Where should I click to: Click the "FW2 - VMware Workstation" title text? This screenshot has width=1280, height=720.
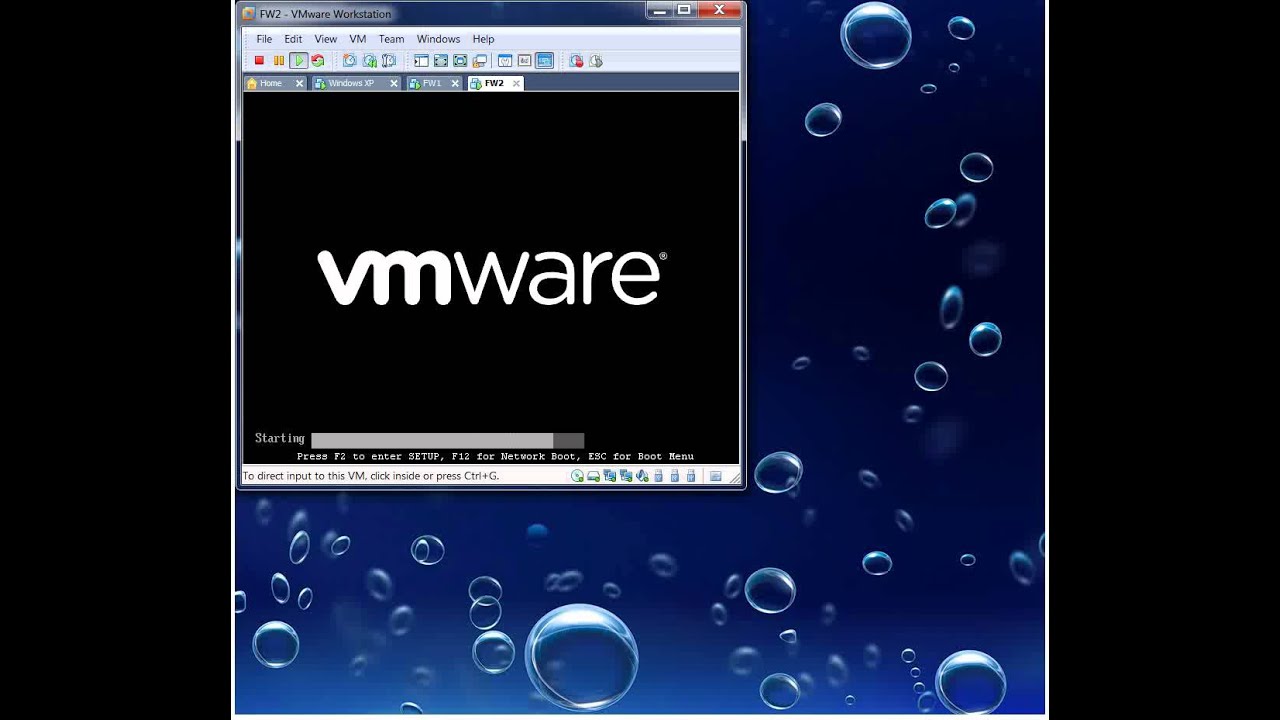point(325,14)
